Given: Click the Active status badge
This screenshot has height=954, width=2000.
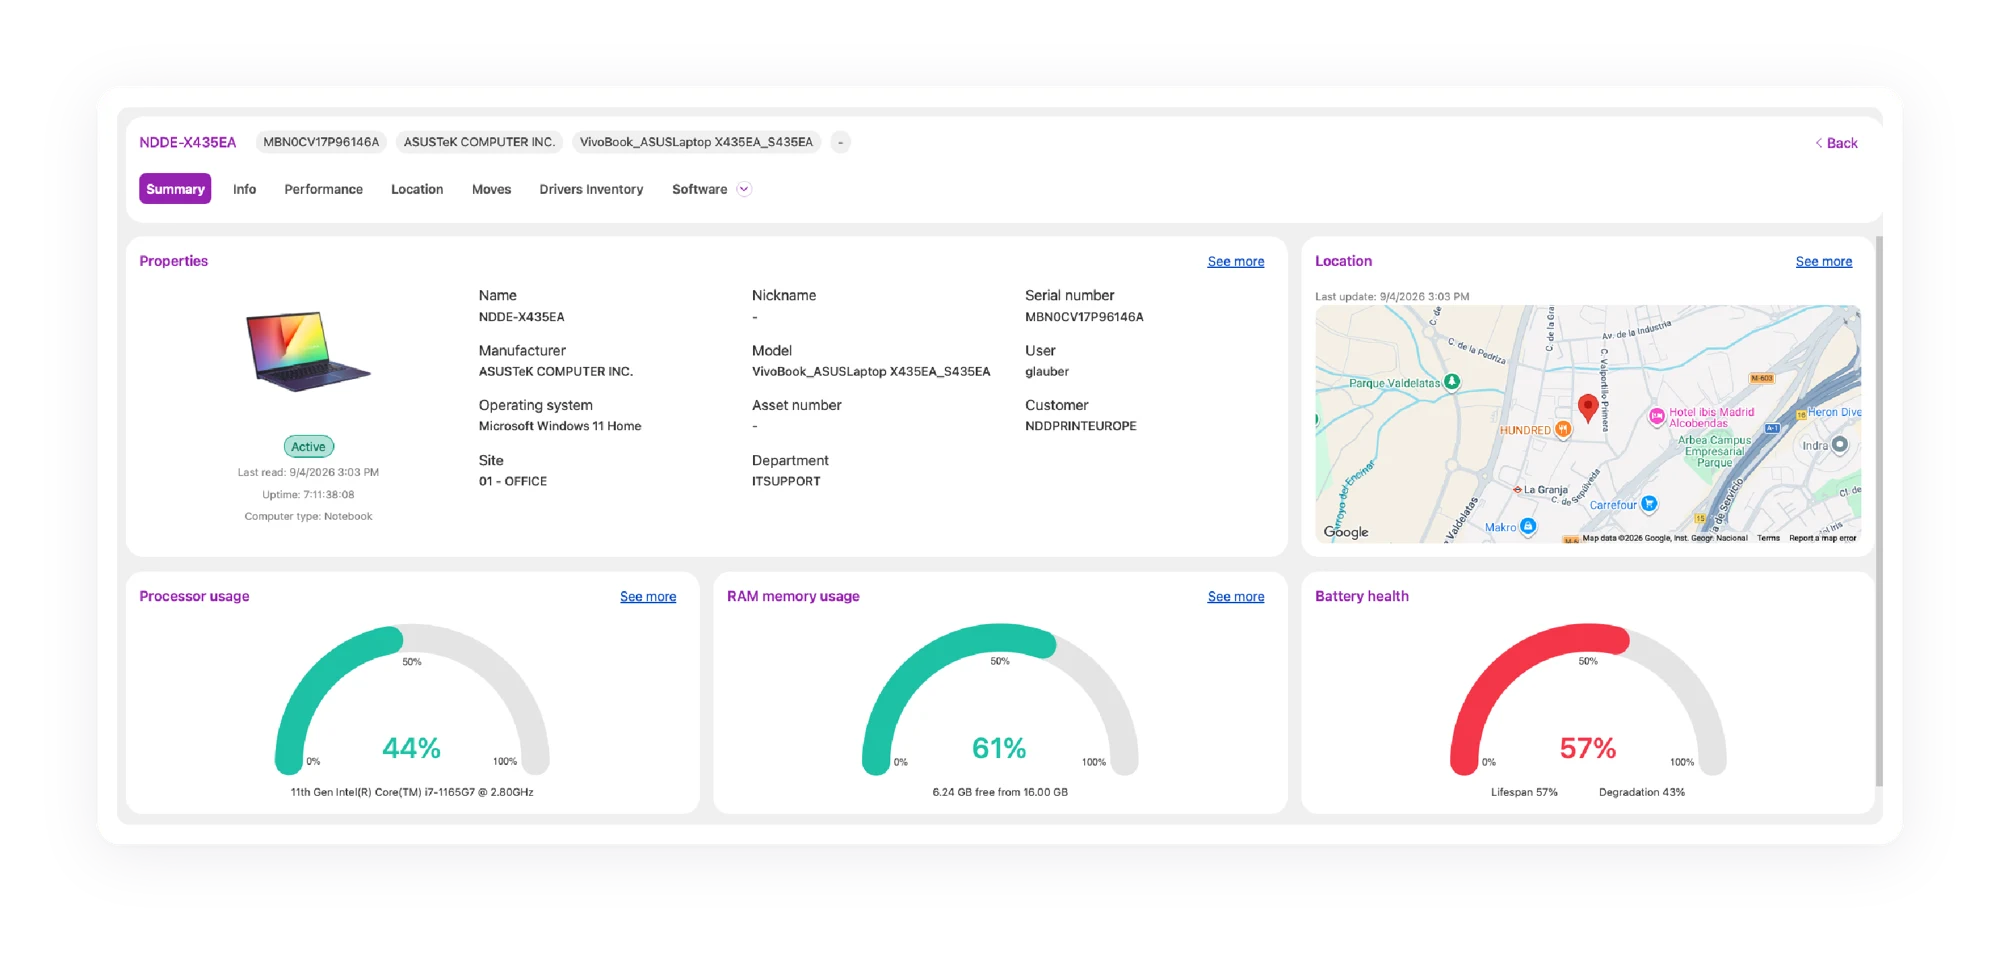Looking at the screenshot, I should tap(308, 446).
